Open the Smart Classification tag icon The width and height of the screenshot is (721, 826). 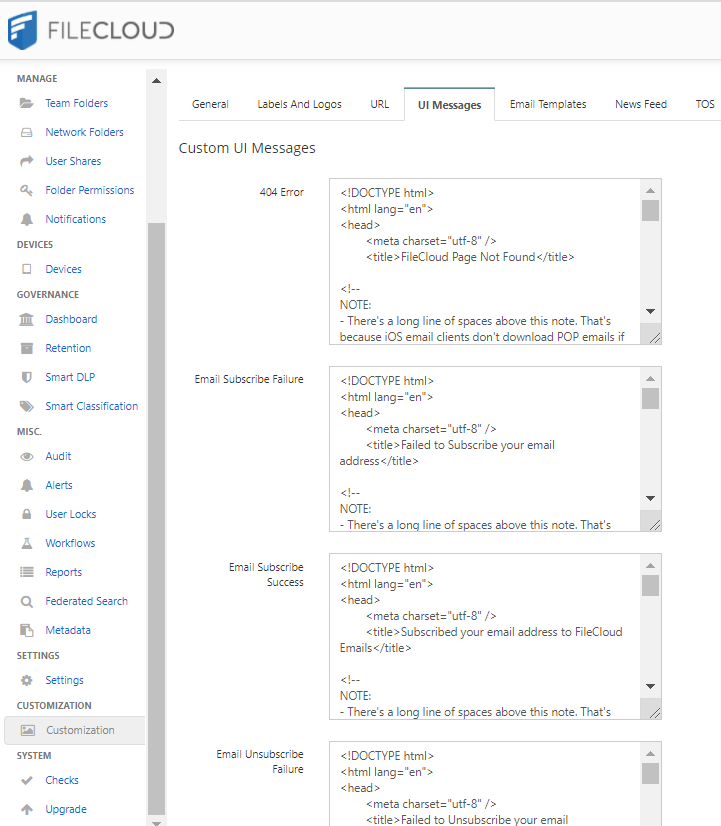pos(28,406)
